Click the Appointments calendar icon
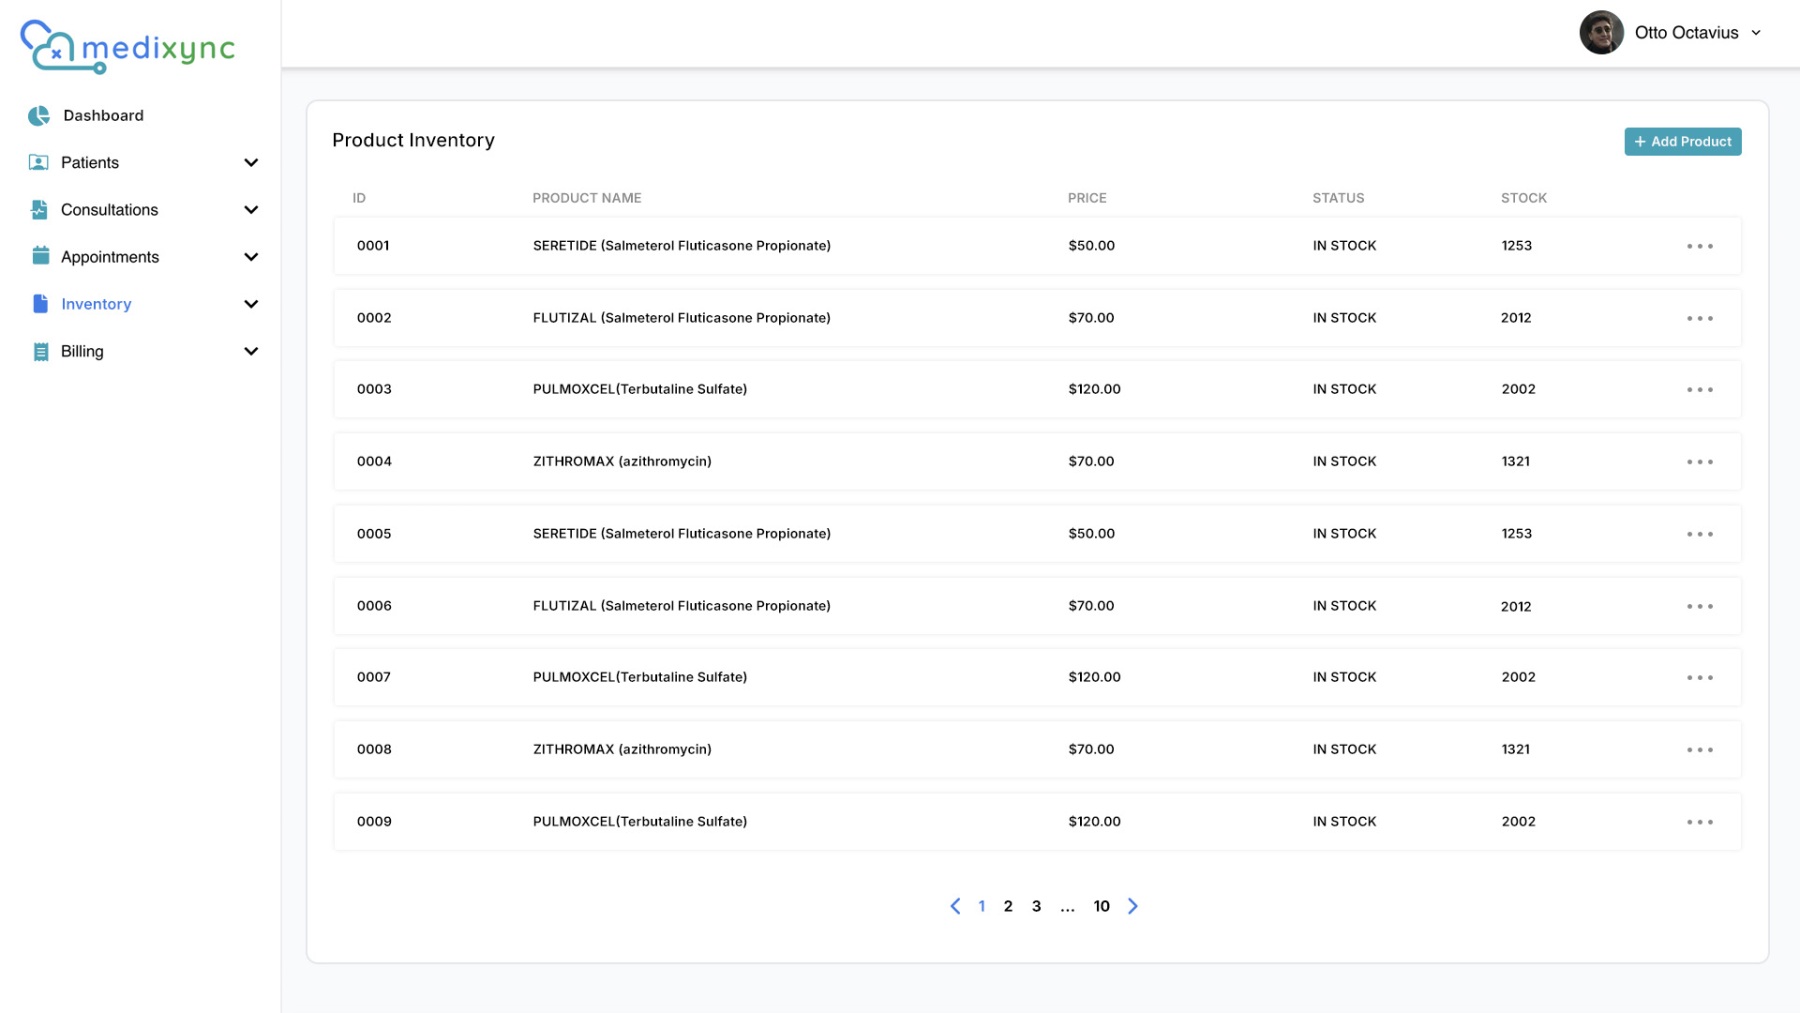Viewport: 1800px width, 1013px height. 40,256
